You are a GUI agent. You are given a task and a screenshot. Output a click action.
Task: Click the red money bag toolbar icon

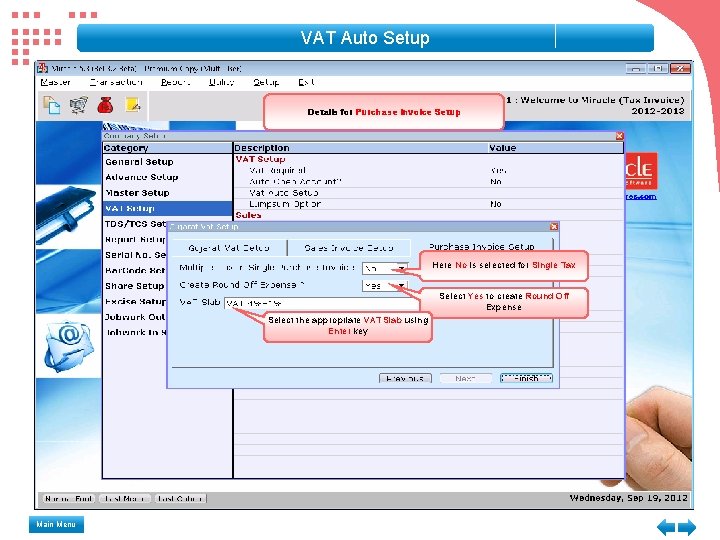coord(106,105)
